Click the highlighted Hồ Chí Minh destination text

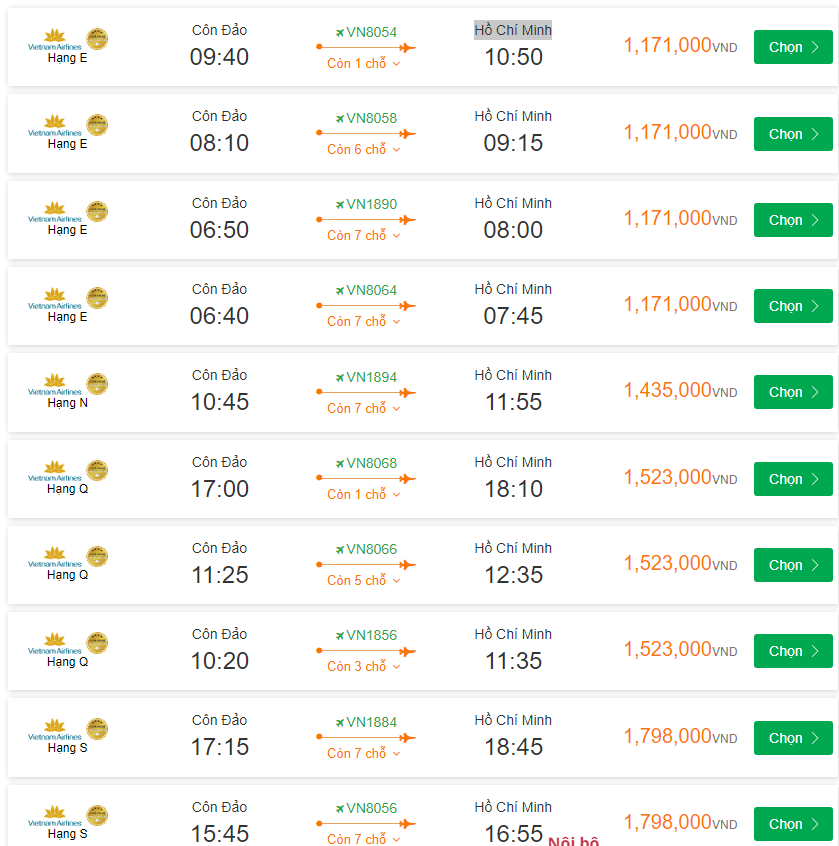click(513, 30)
